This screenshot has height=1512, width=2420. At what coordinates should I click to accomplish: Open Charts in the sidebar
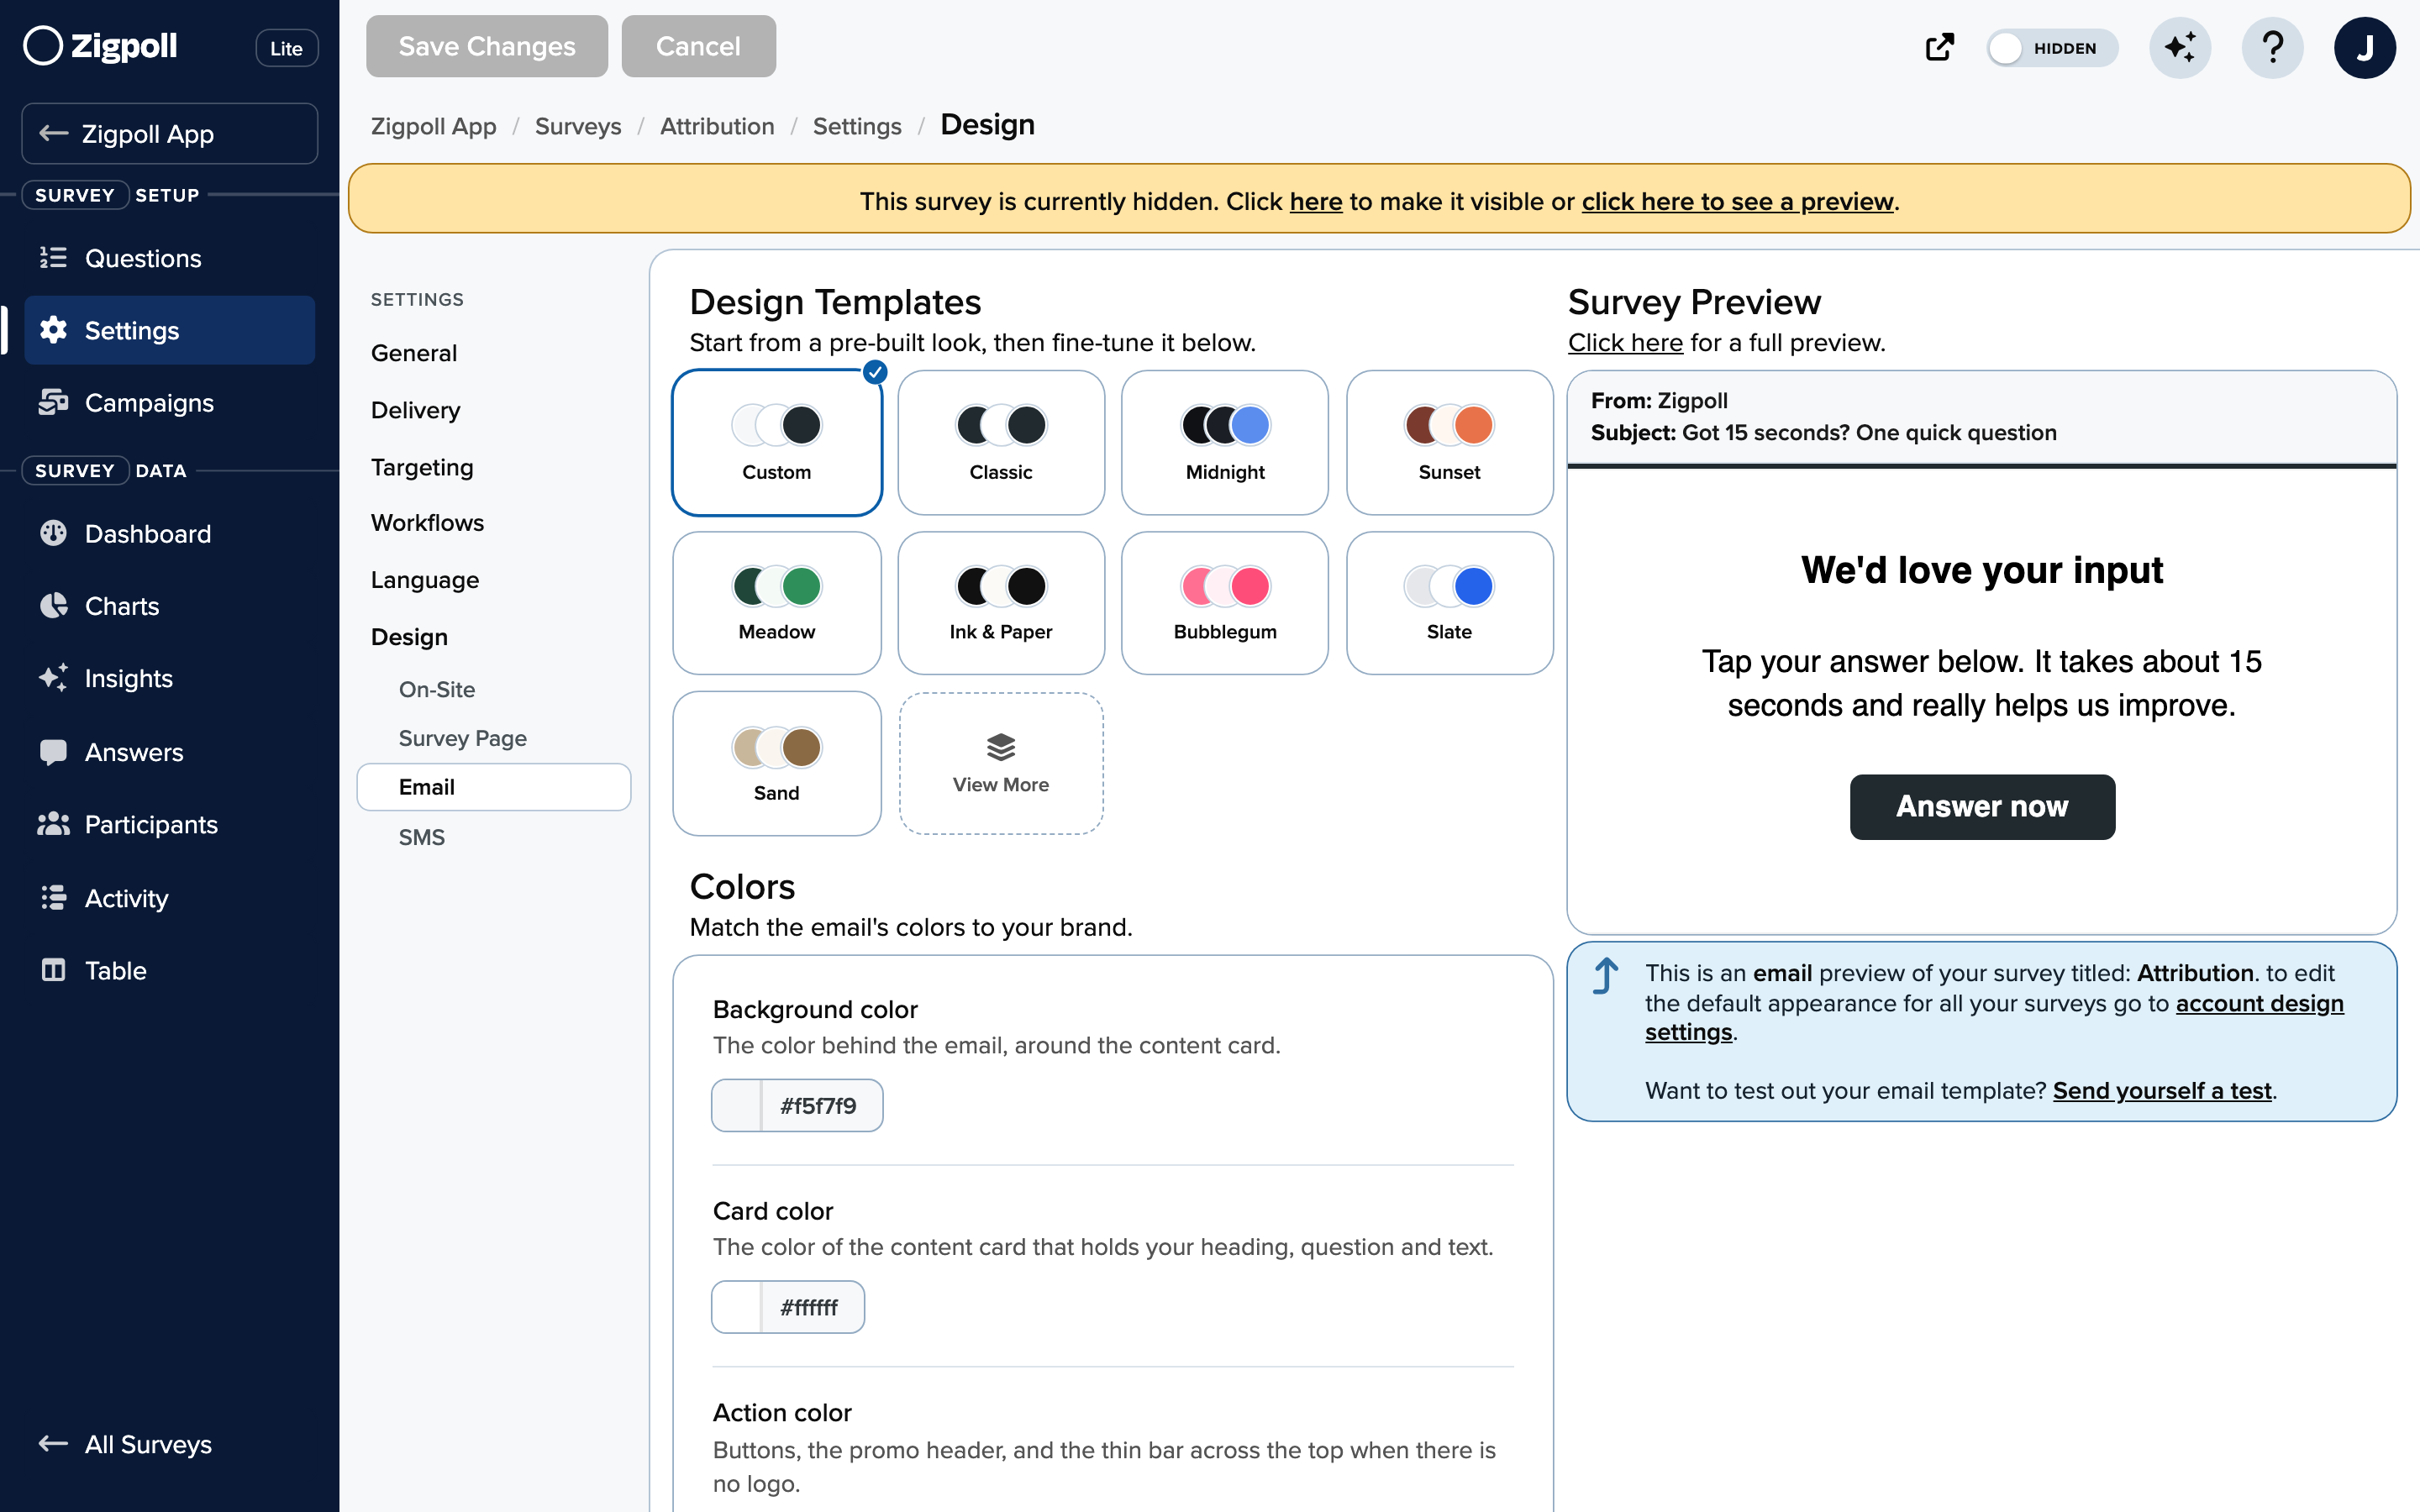tap(169, 605)
